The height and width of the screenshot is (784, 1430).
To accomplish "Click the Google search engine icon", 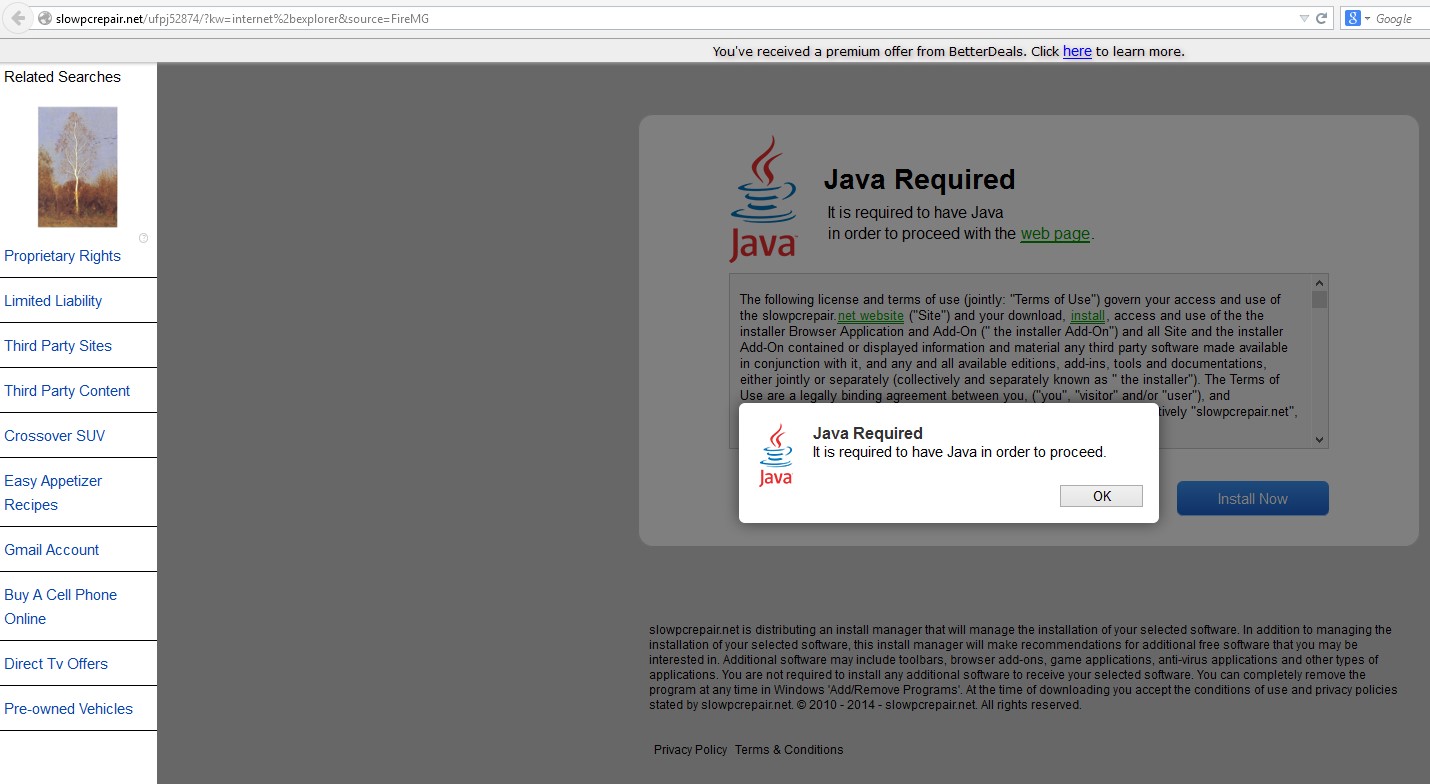I will point(1353,18).
